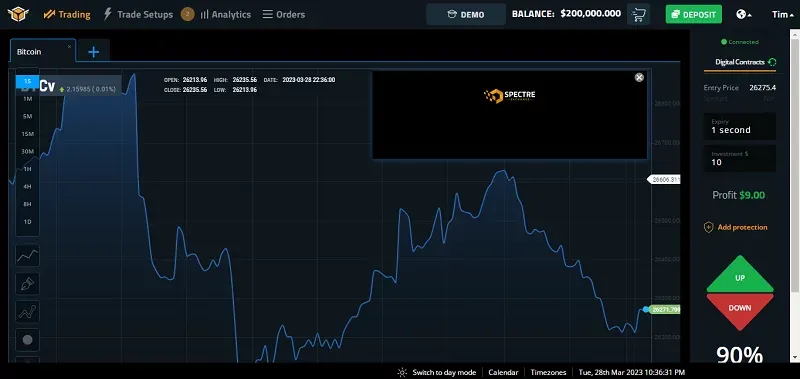Viewport: 800px width, 379px height.
Task: Close the Bitcoin tab
Action: pyautogui.click(x=69, y=46)
